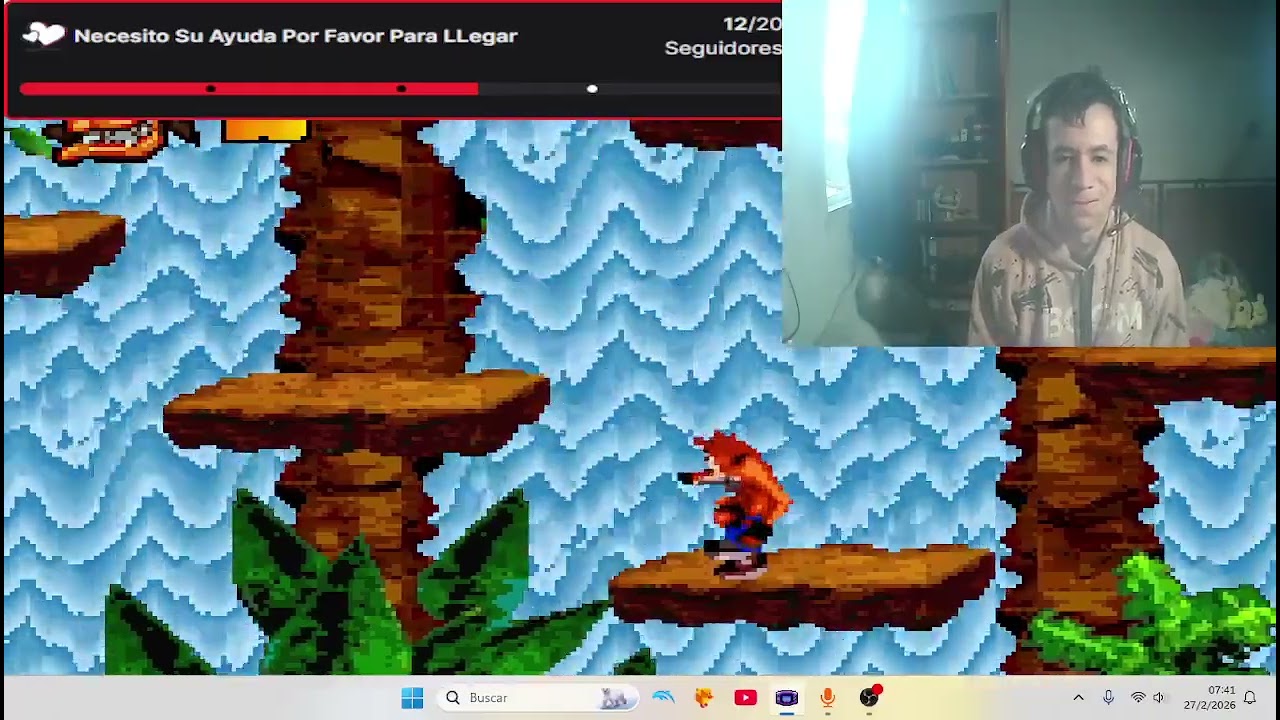1280x720 pixels.
Task: Open the orange microphone app in taskbar
Action: [x=827, y=698]
